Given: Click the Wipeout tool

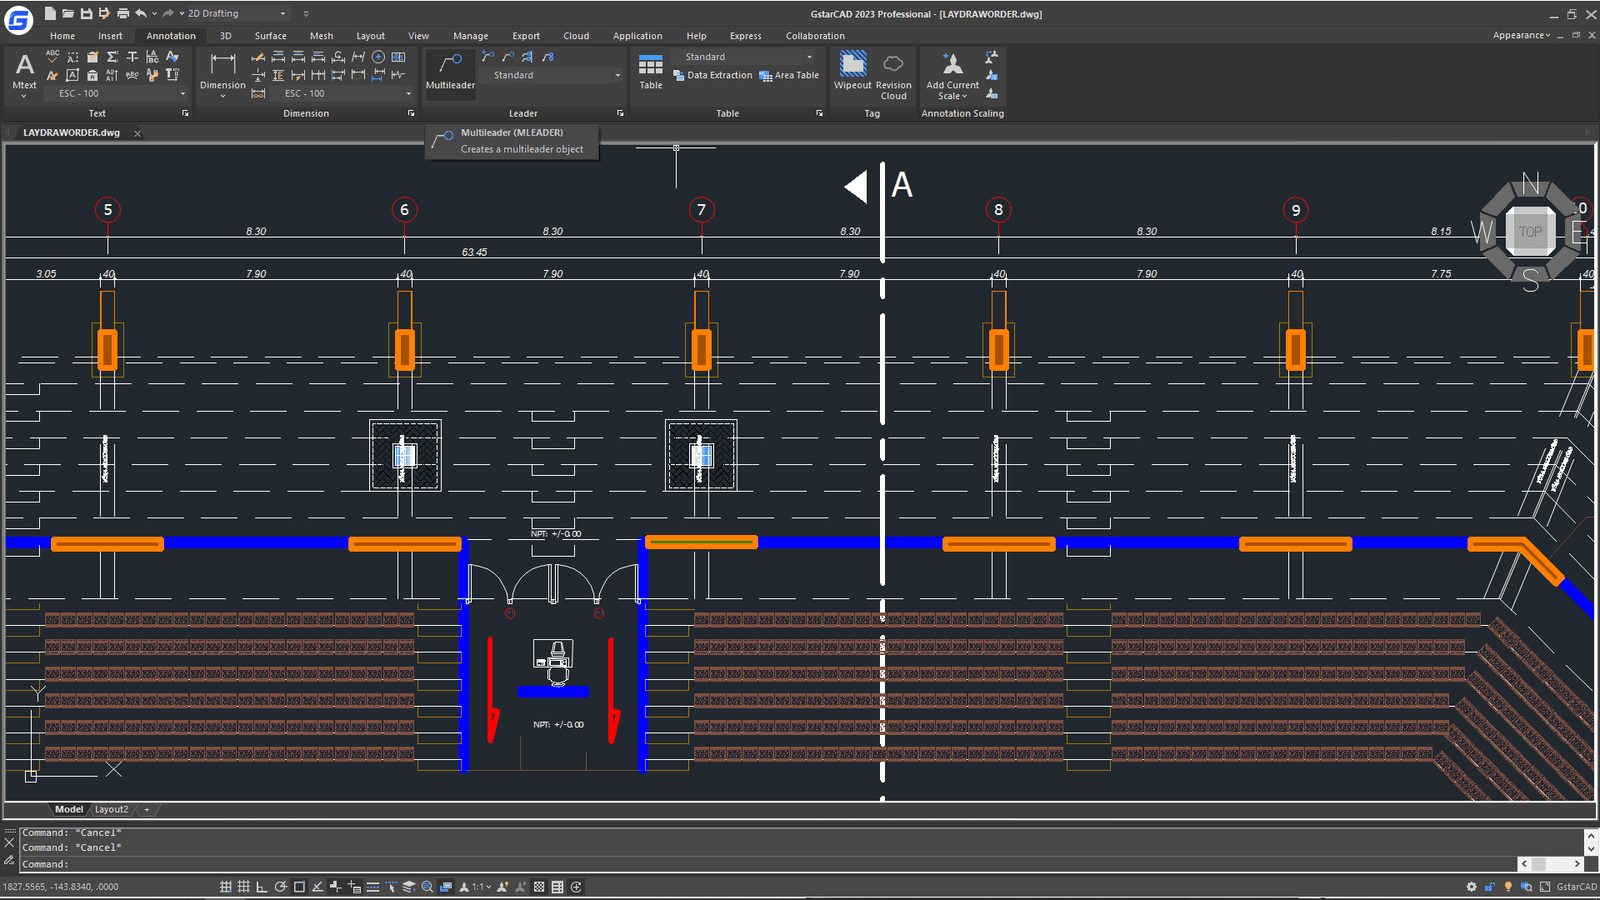Looking at the screenshot, I should [x=852, y=70].
